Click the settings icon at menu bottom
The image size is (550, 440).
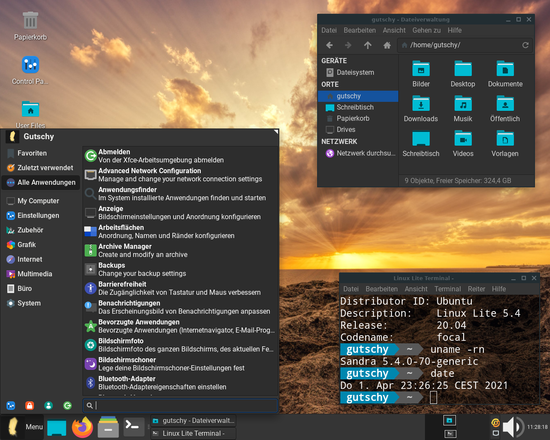click(x=11, y=406)
